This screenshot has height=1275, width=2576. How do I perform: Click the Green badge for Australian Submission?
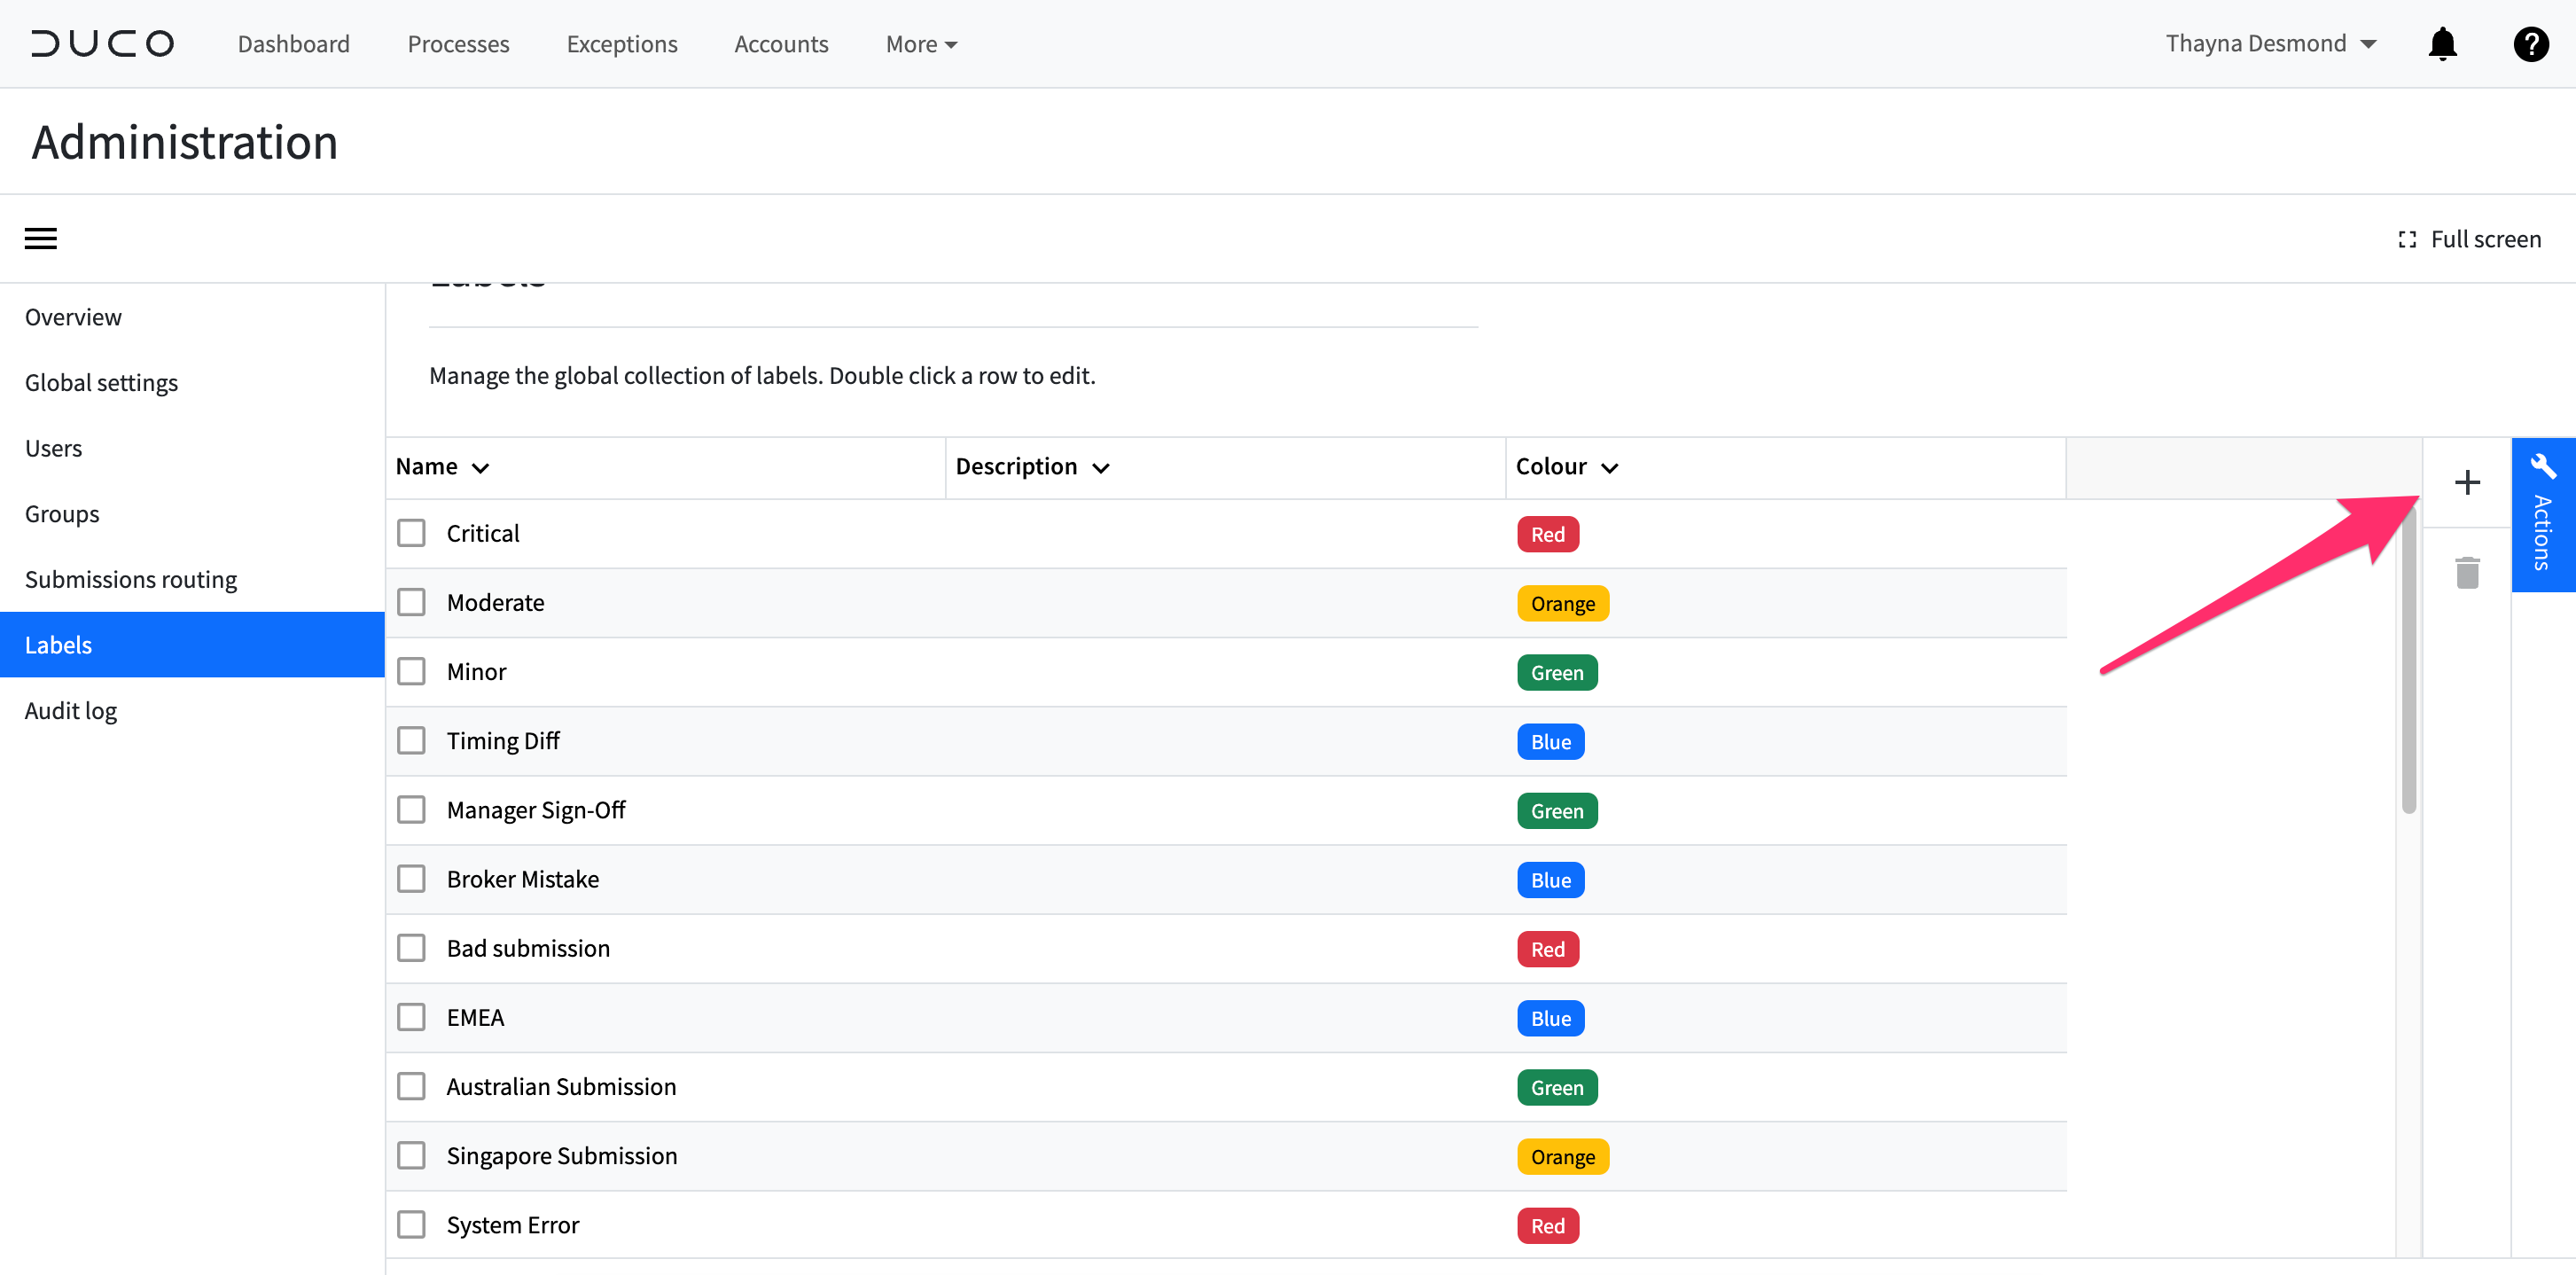(x=1557, y=1087)
